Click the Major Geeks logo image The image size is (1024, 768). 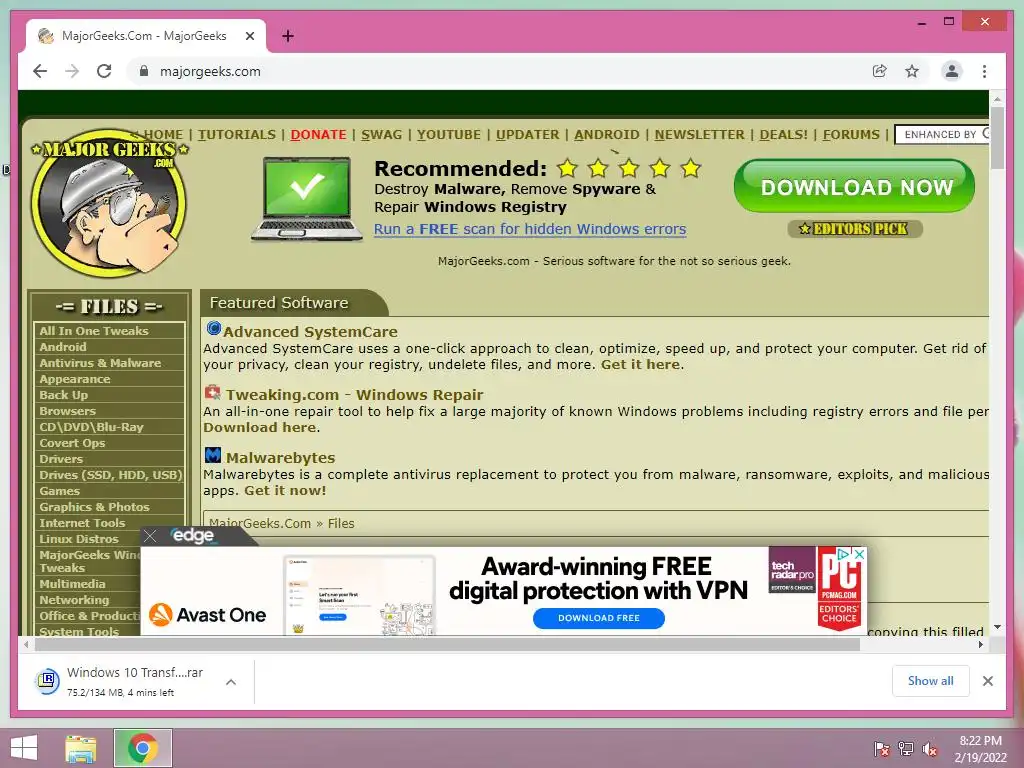coord(108,203)
